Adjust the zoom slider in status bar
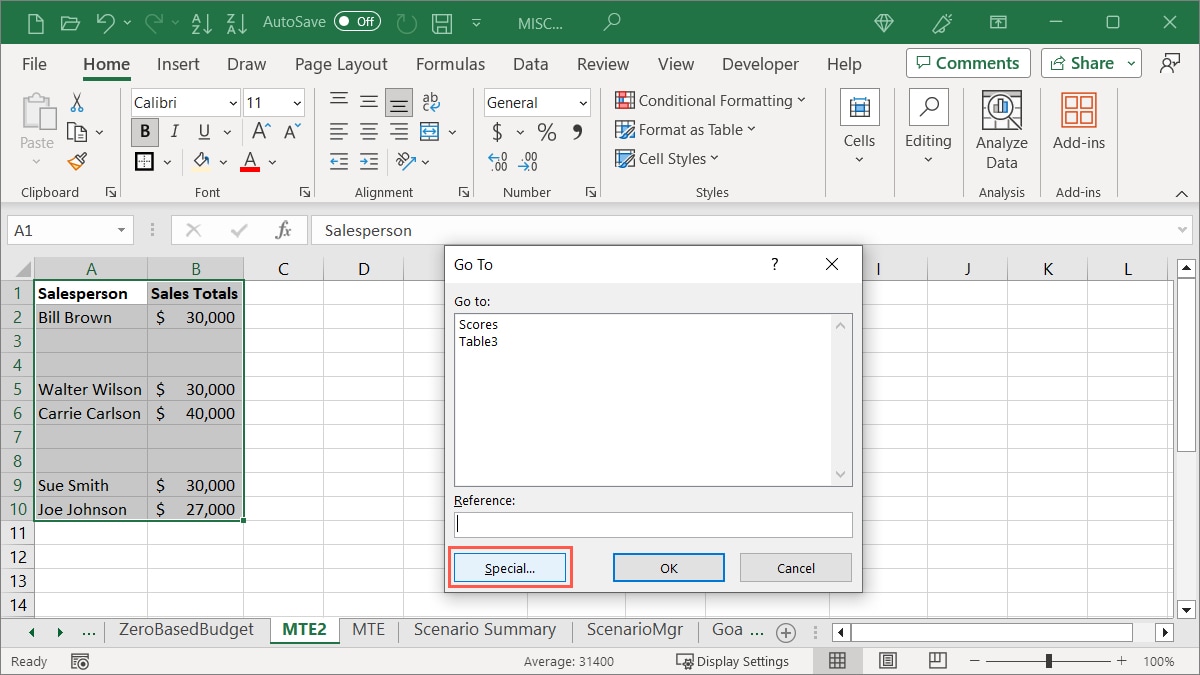 click(x=1048, y=661)
